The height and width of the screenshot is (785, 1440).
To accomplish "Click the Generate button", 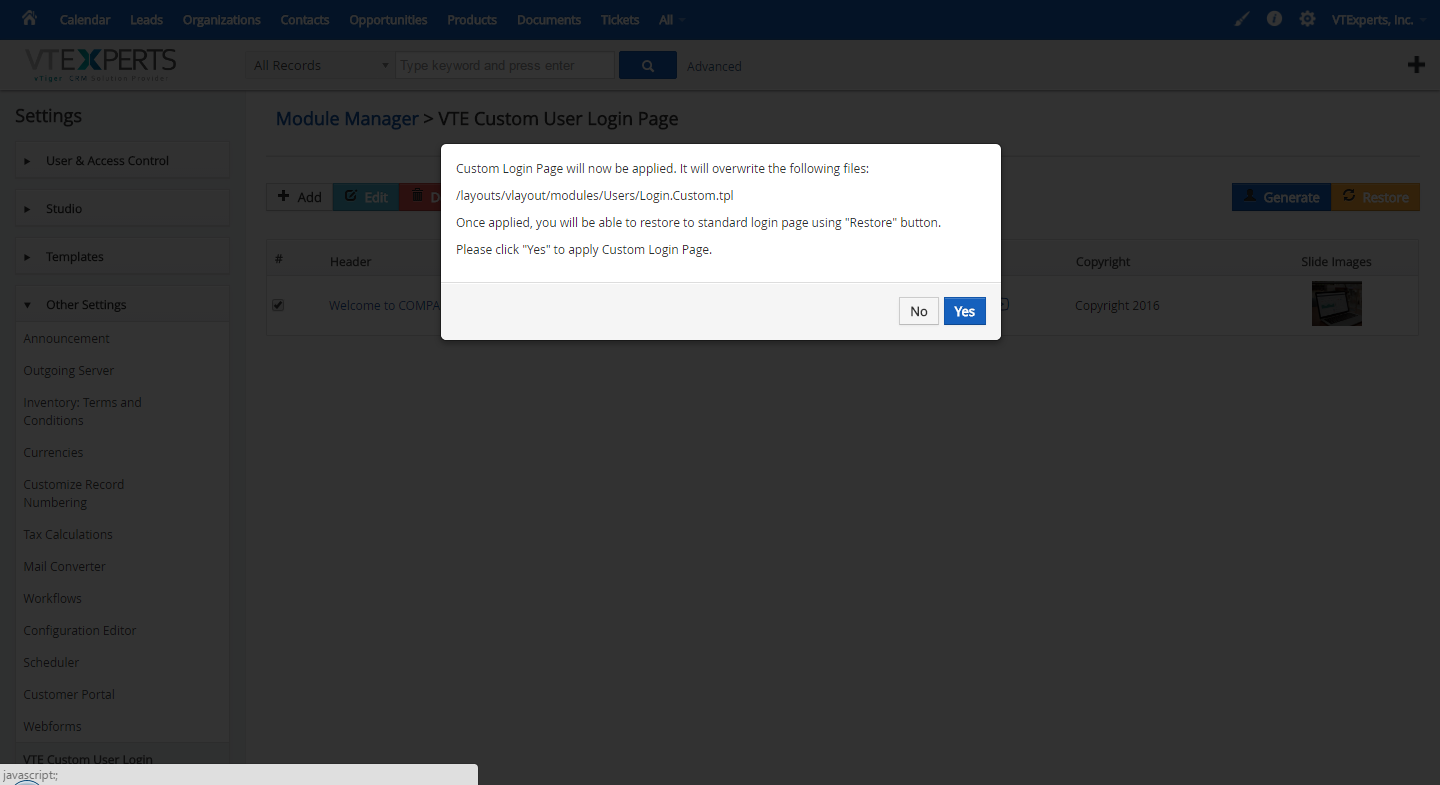I will click(x=1281, y=197).
